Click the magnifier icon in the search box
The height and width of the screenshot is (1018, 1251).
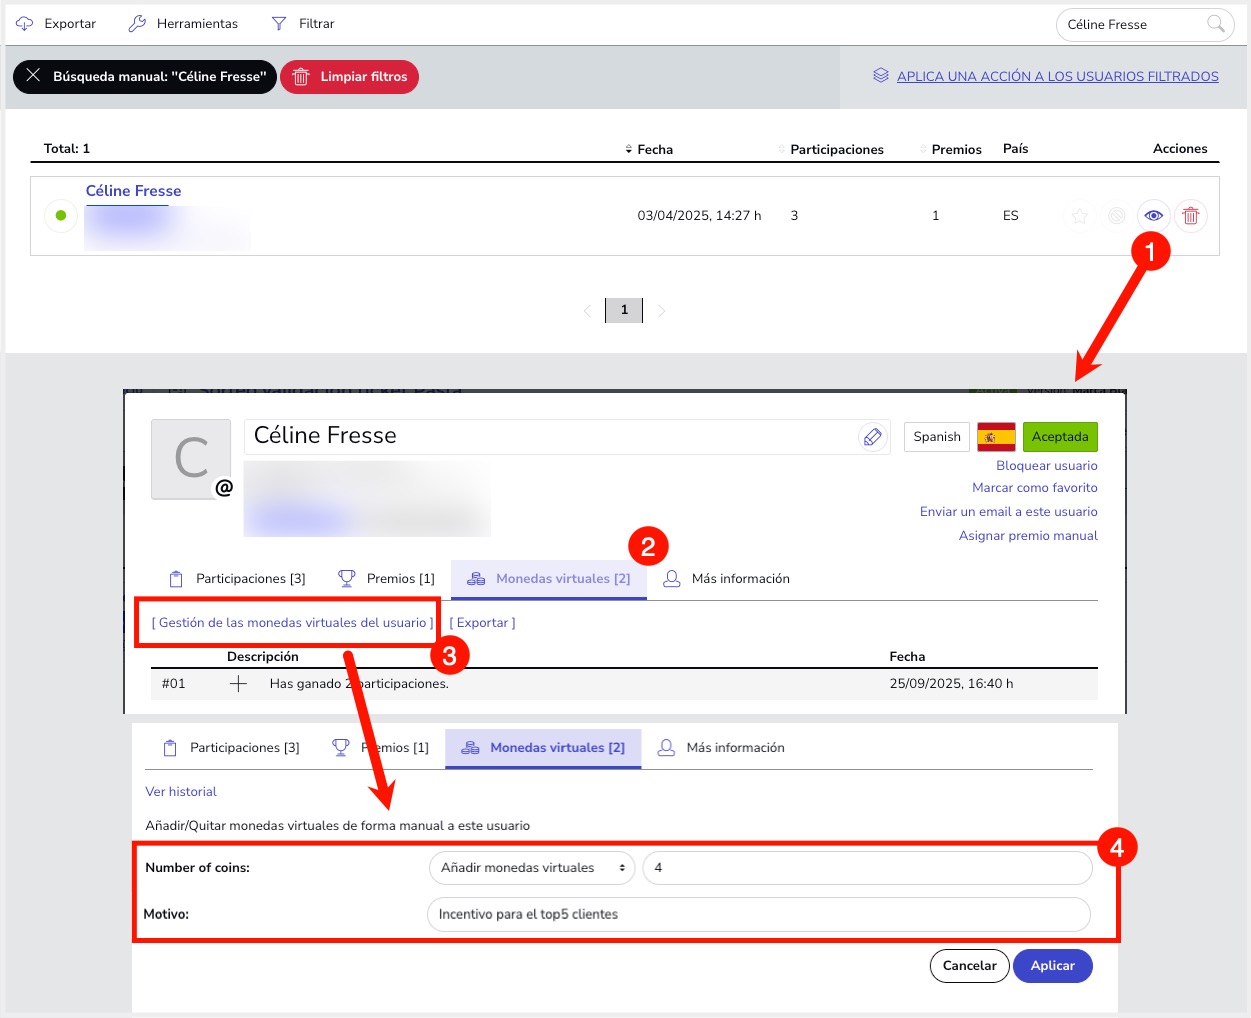[x=1215, y=24]
